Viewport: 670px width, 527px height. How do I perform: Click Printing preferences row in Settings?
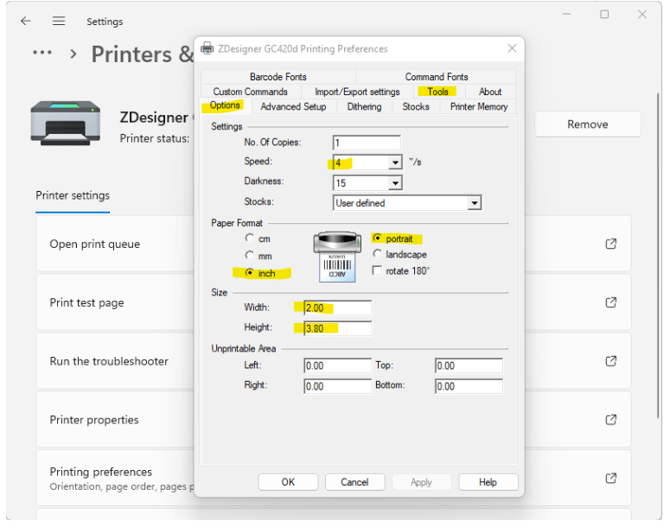point(333,478)
